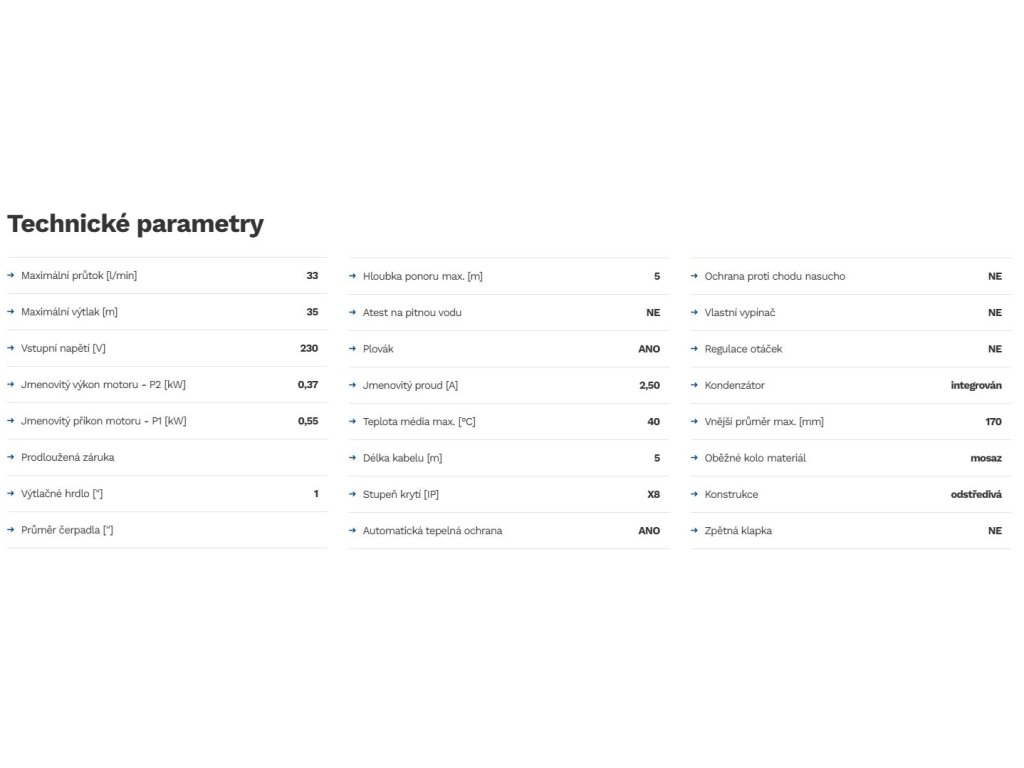Click arrow icon beside Hloubka ponoru max.

click(353, 276)
